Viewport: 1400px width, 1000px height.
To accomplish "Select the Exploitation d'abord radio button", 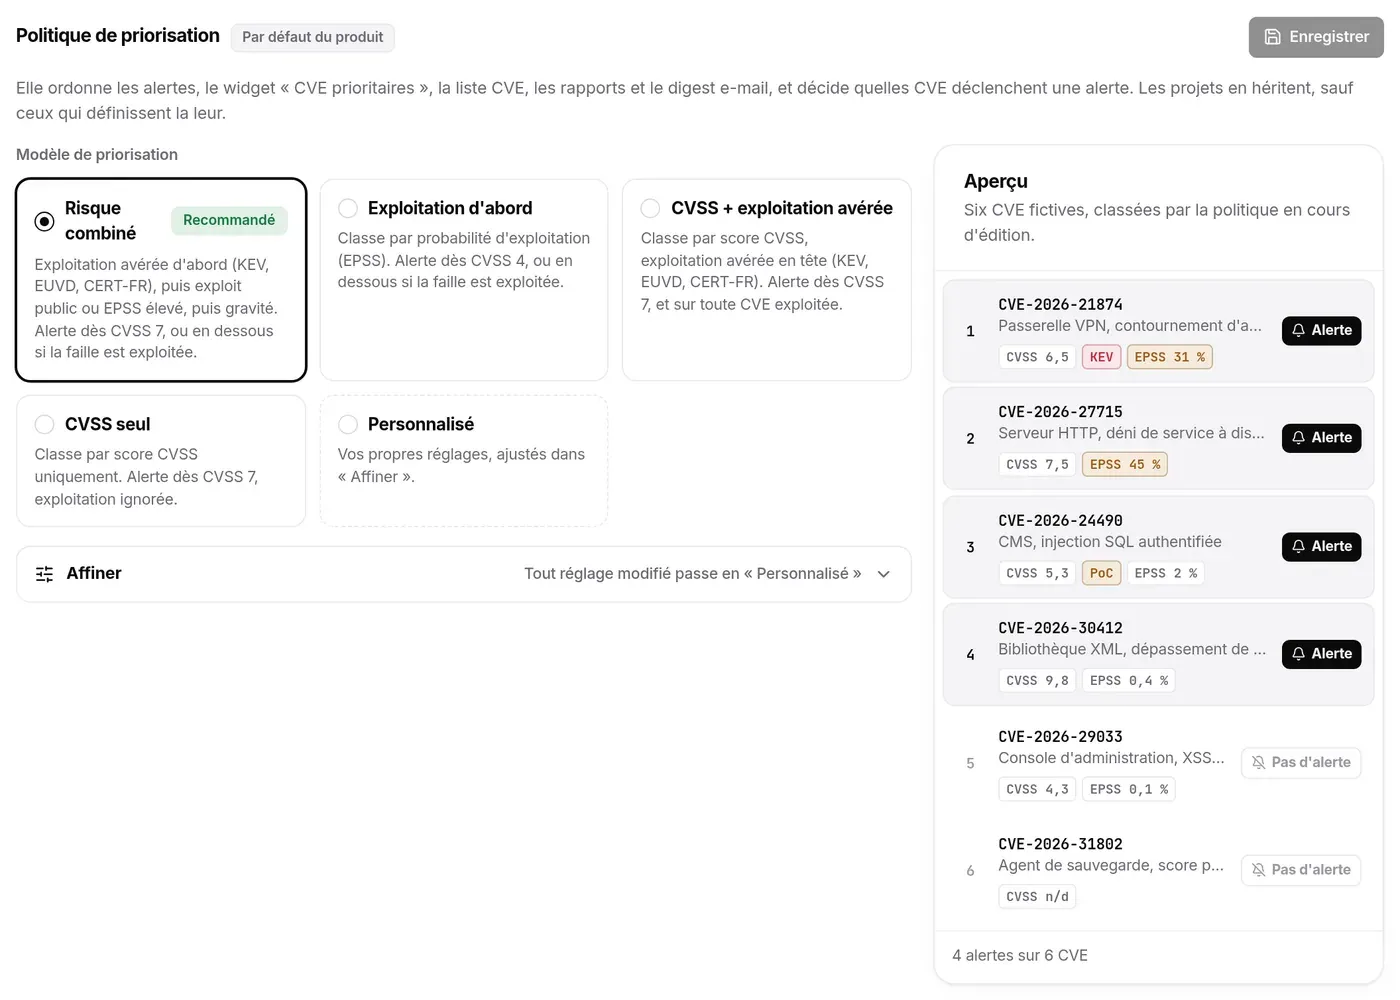I will (348, 208).
